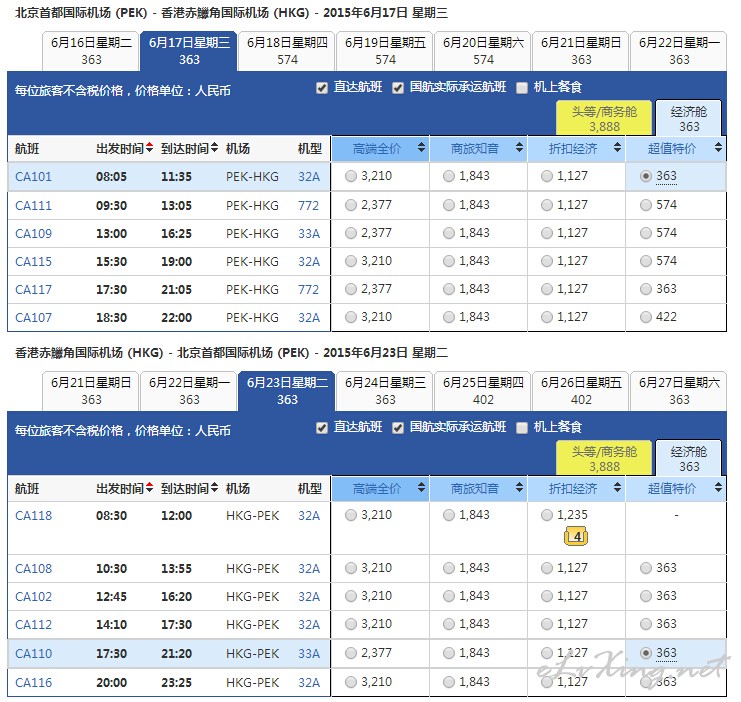Switch outbound date to 6月16日星期二
This screenshot has width=741, height=702.
pos(91,51)
